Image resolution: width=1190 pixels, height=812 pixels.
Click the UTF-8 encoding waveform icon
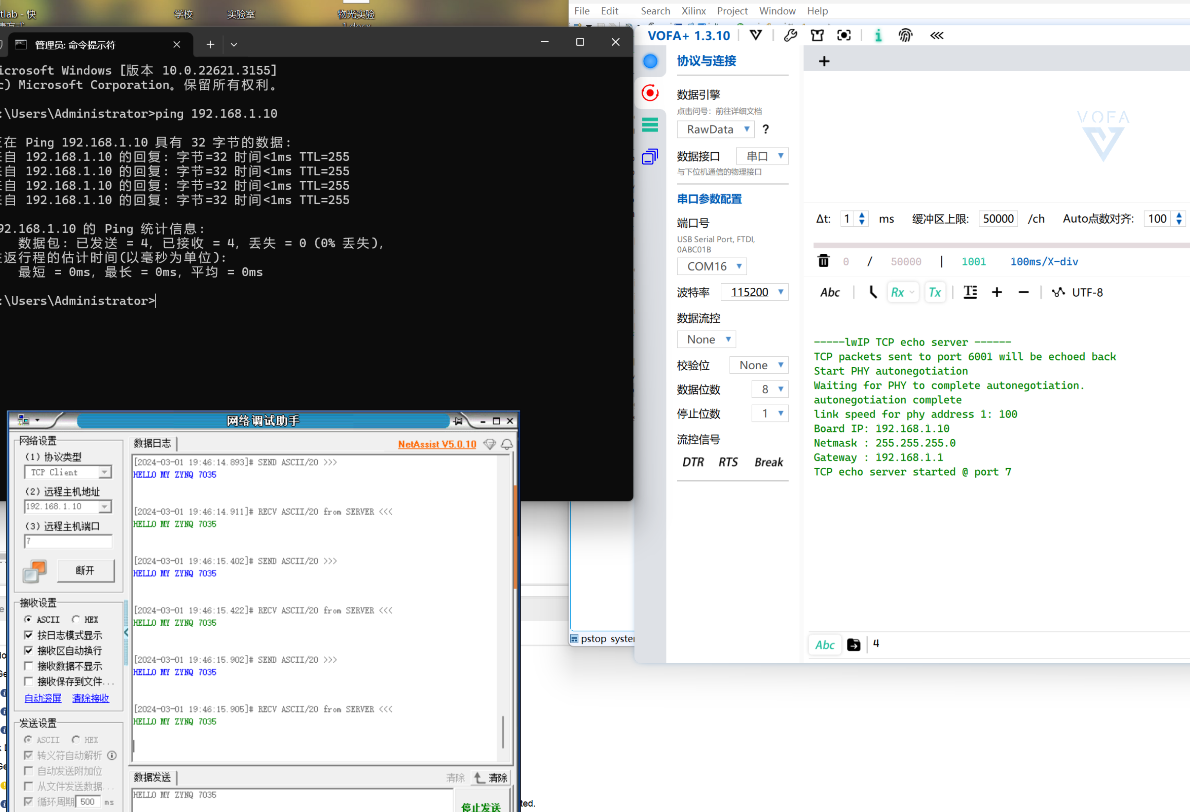tap(1058, 292)
